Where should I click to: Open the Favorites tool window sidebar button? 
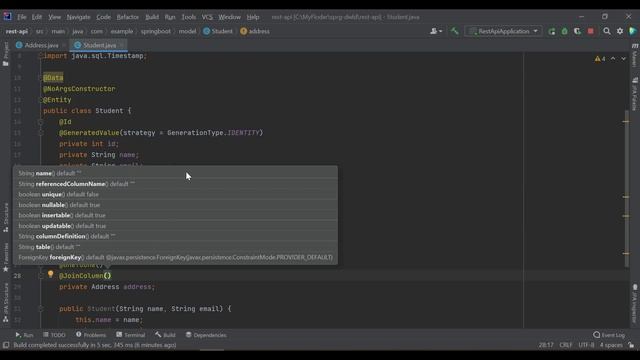pyautogui.click(x=5, y=258)
